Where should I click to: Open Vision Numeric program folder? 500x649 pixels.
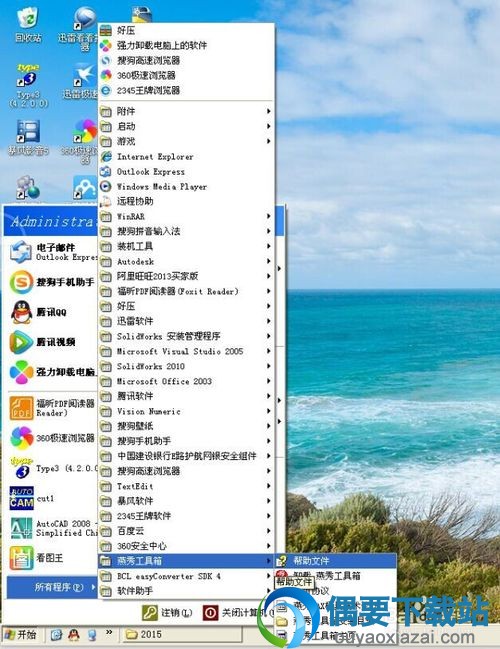[186, 411]
